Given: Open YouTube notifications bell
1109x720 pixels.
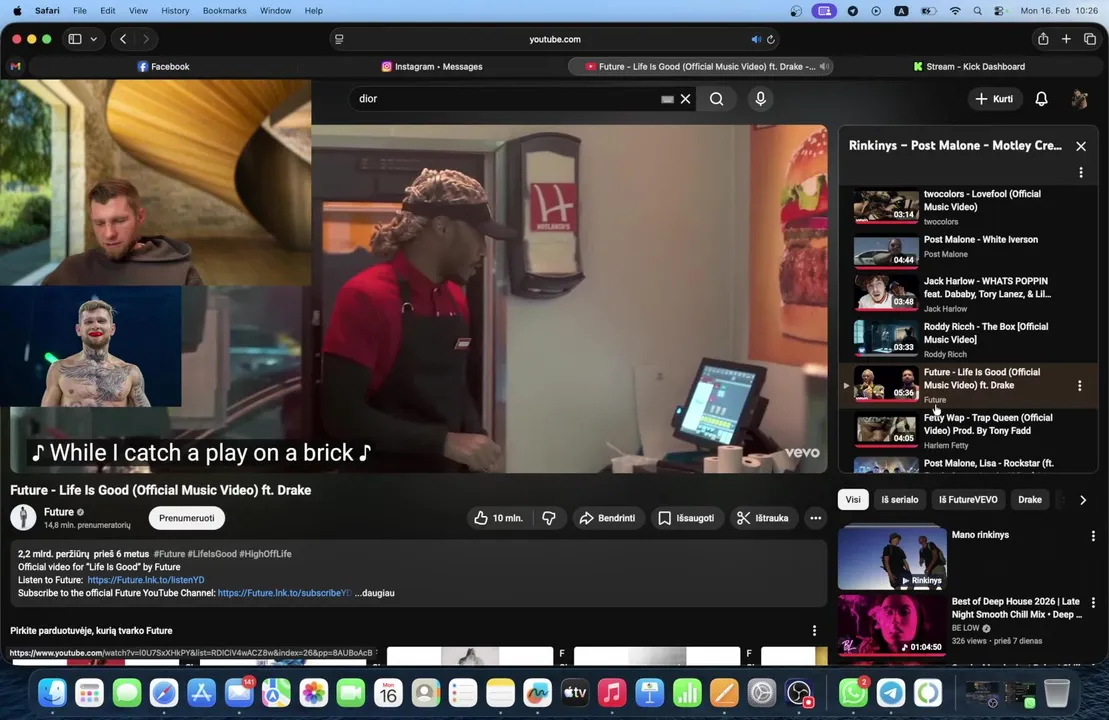Looking at the screenshot, I should [x=1041, y=99].
